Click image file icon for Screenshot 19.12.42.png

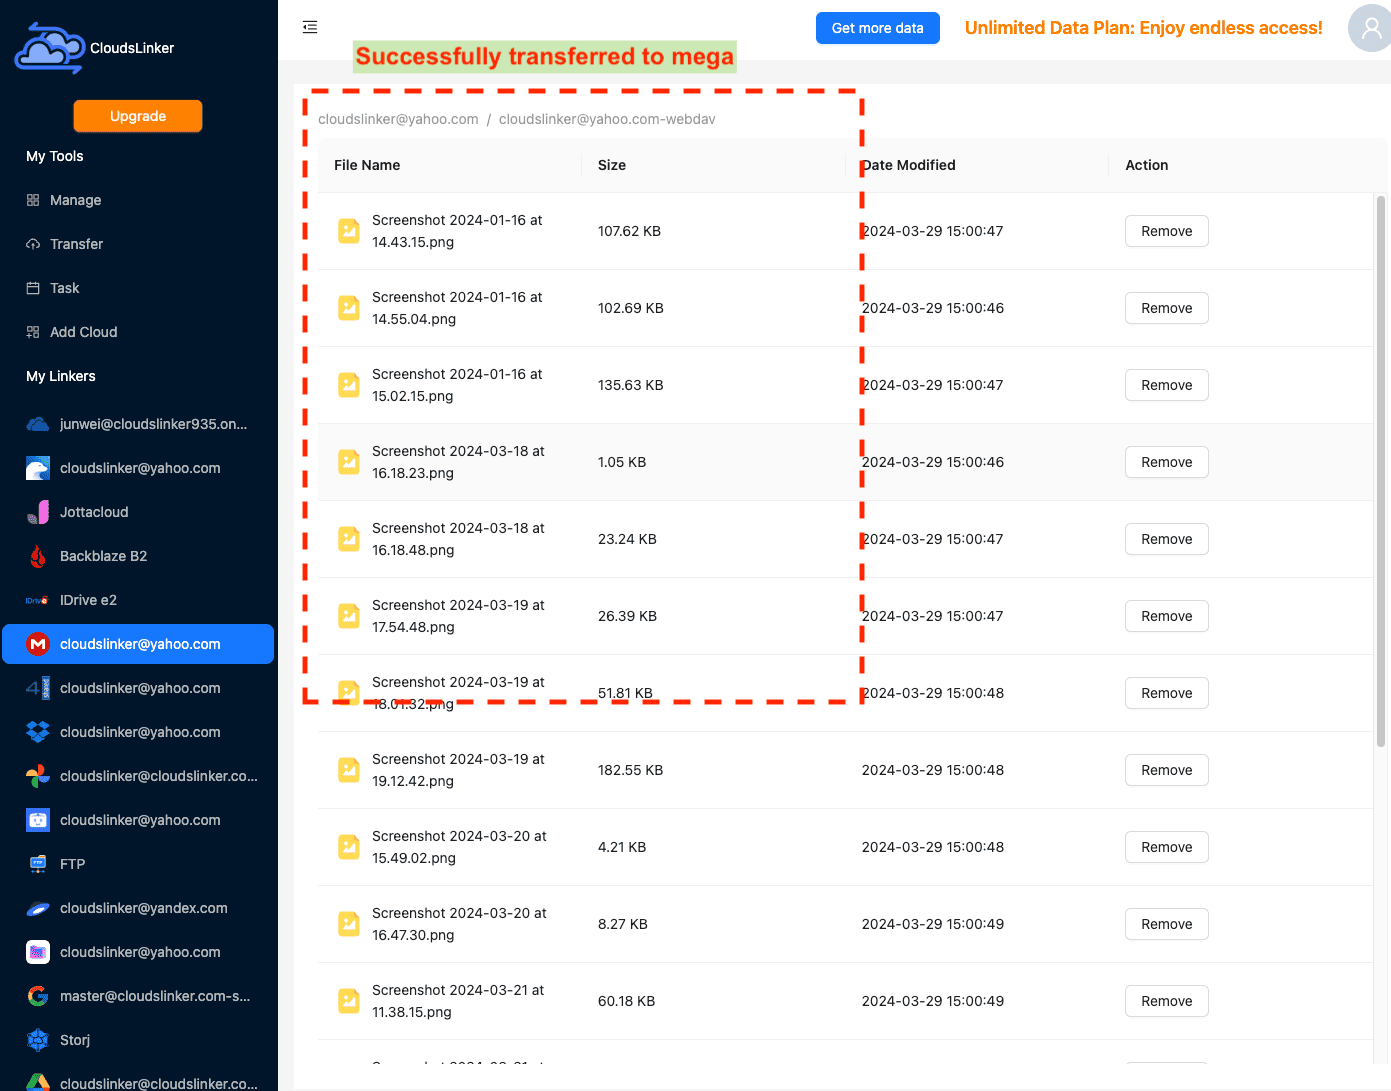click(349, 770)
